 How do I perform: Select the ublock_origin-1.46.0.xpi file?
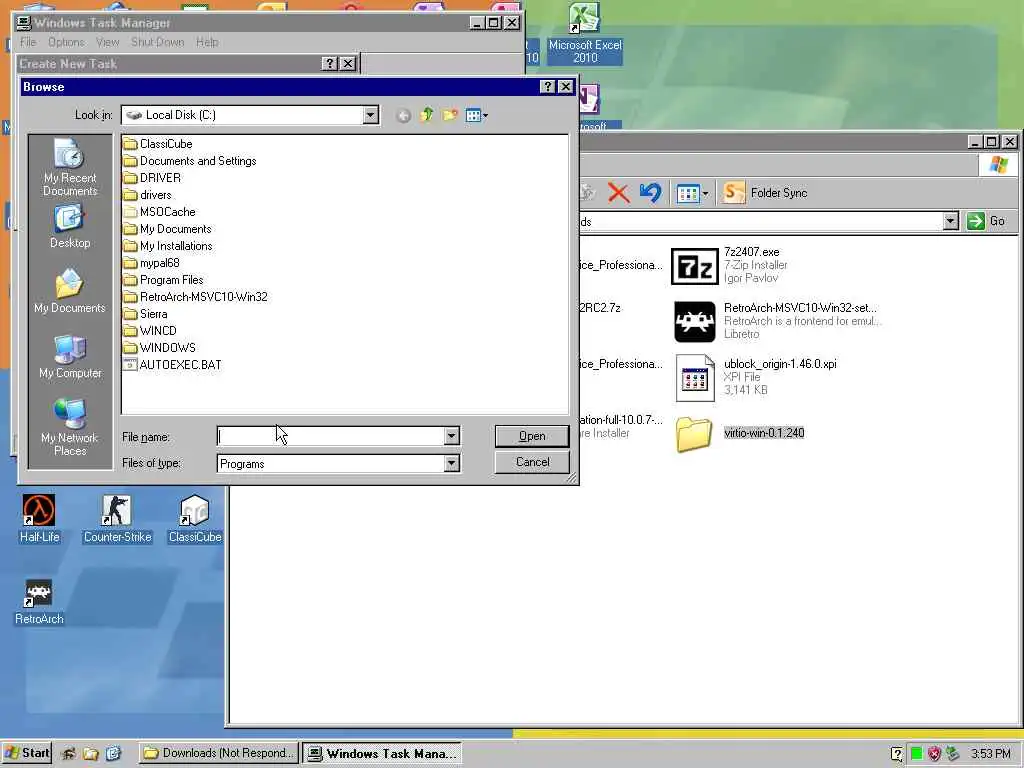pyautogui.click(x=756, y=378)
